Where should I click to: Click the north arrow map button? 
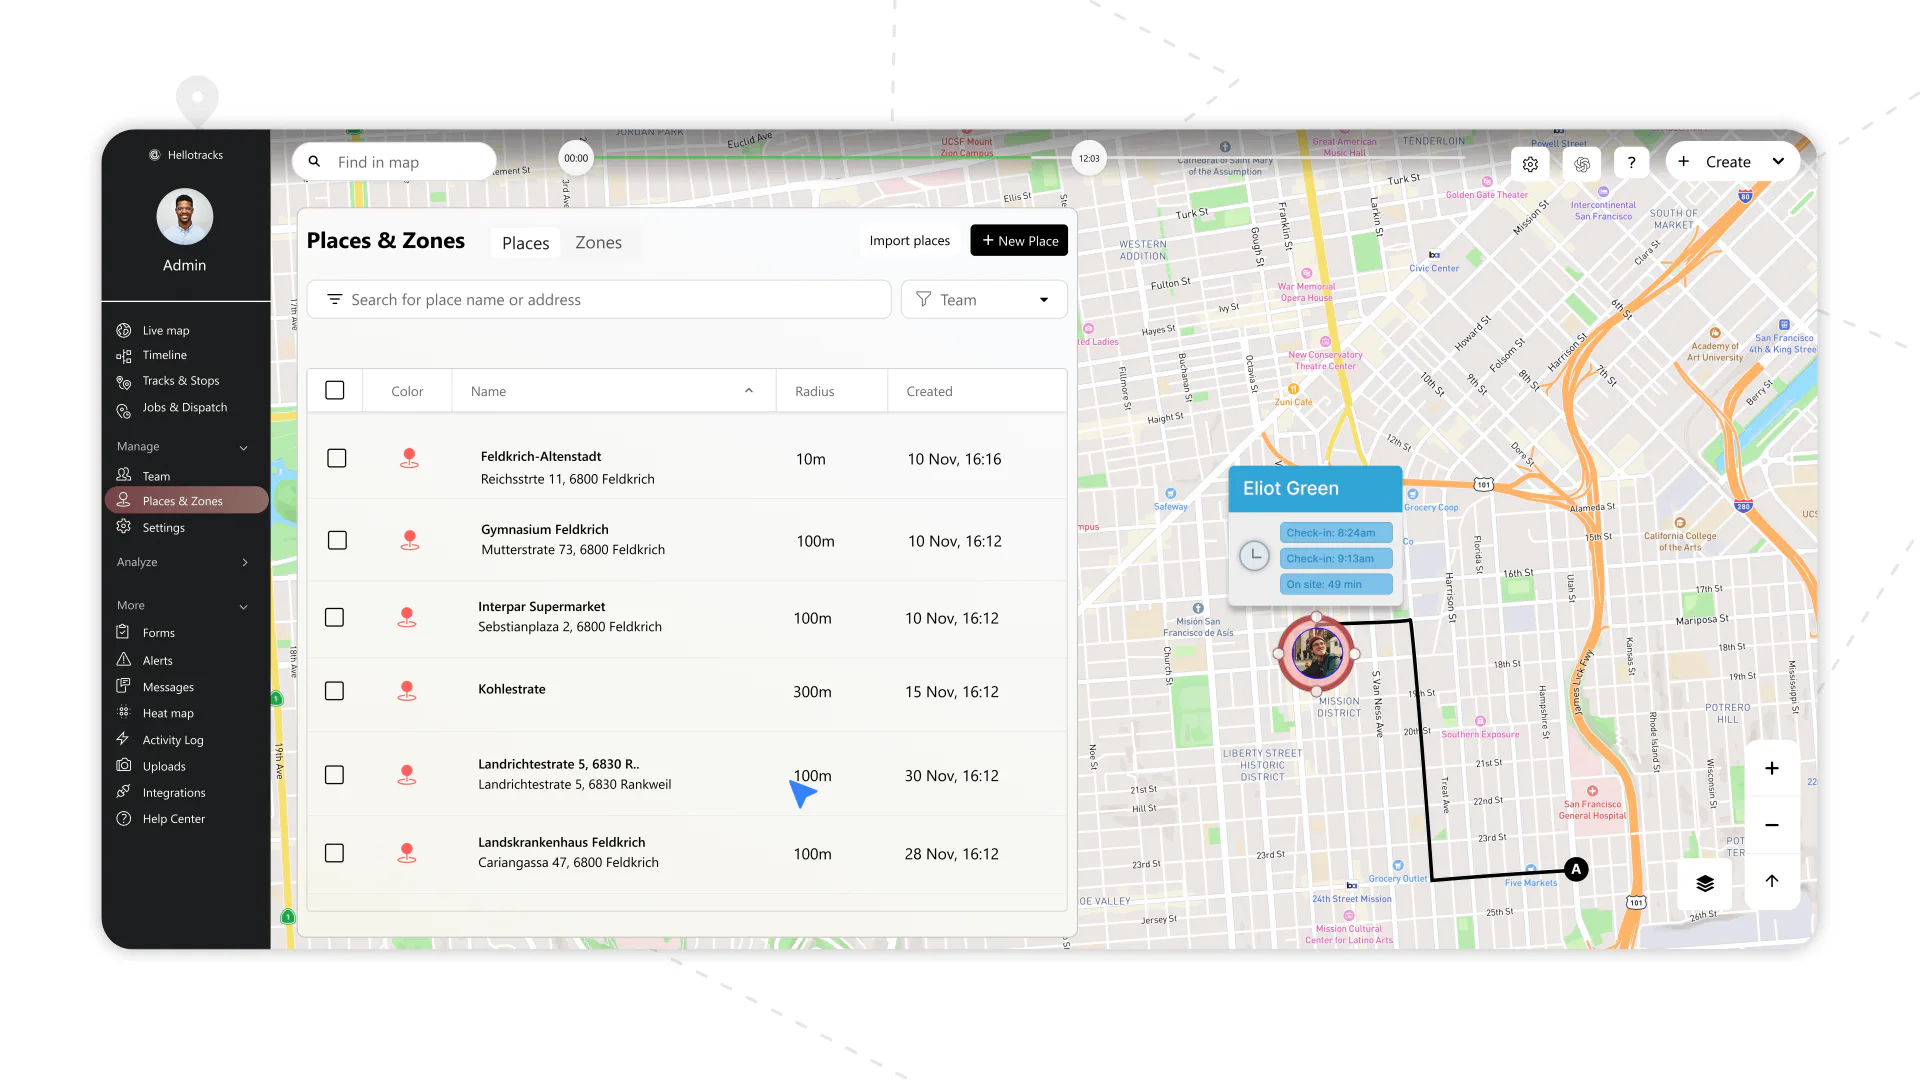(x=1771, y=881)
